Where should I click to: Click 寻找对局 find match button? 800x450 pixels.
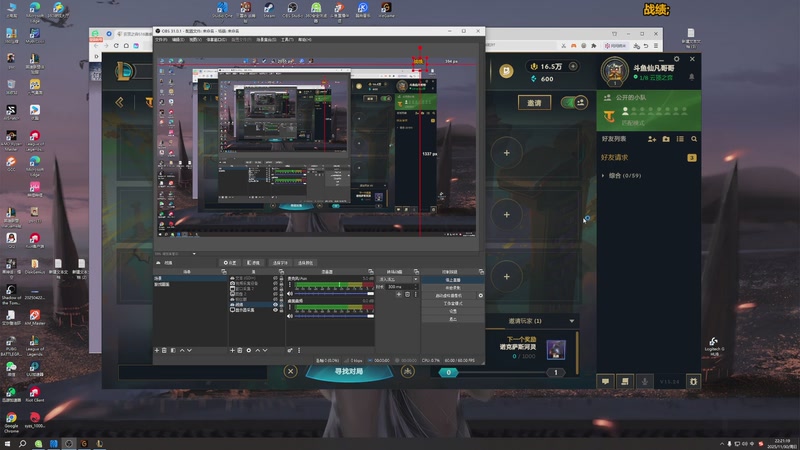pos(349,371)
